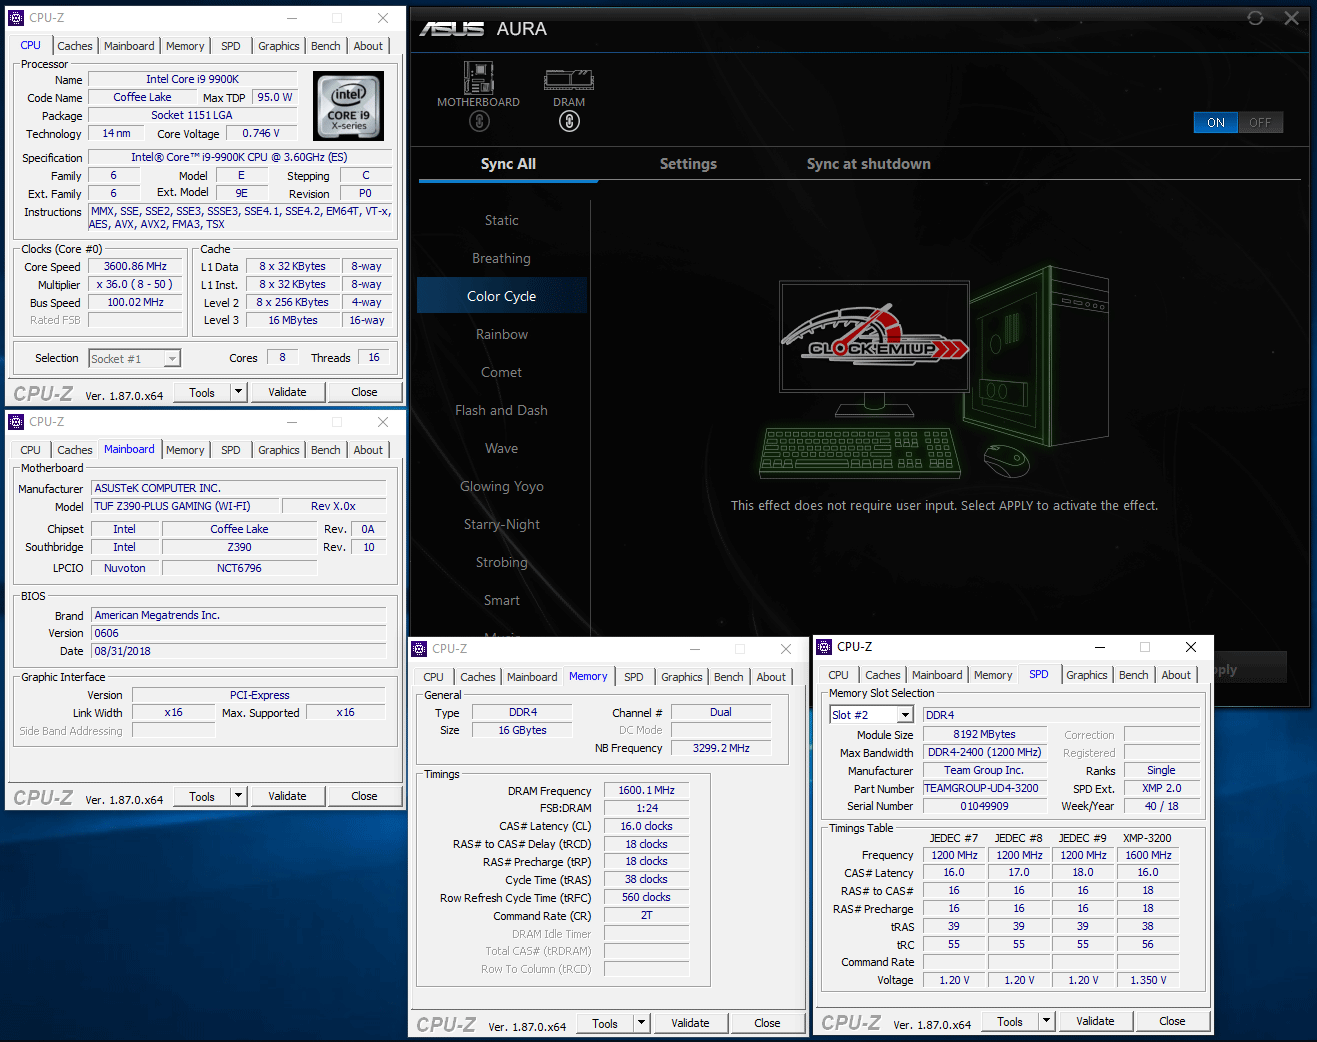
Task: Click CPU-Z icon in the Mainboard window title bar
Action: 16,422
